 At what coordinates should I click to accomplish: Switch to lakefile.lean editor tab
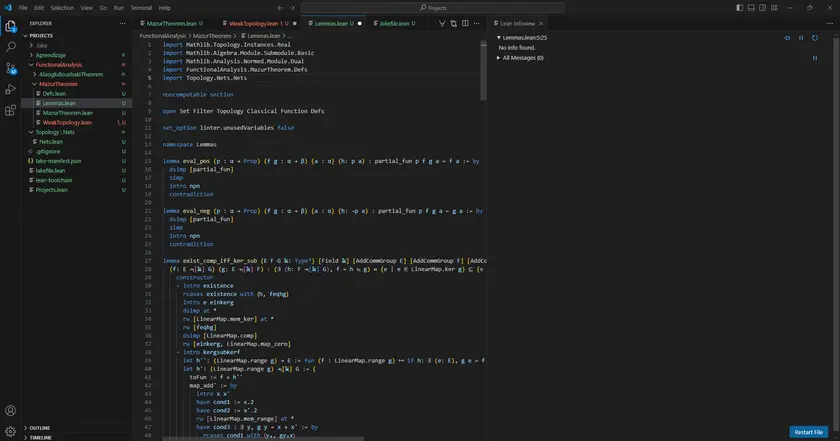coord(394,24)
